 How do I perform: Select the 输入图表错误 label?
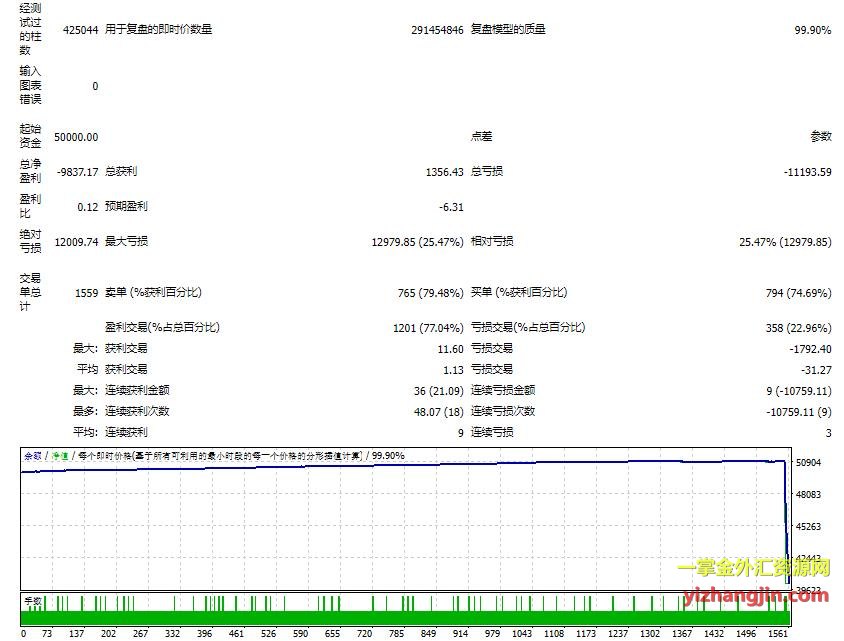tap(30, 85)
